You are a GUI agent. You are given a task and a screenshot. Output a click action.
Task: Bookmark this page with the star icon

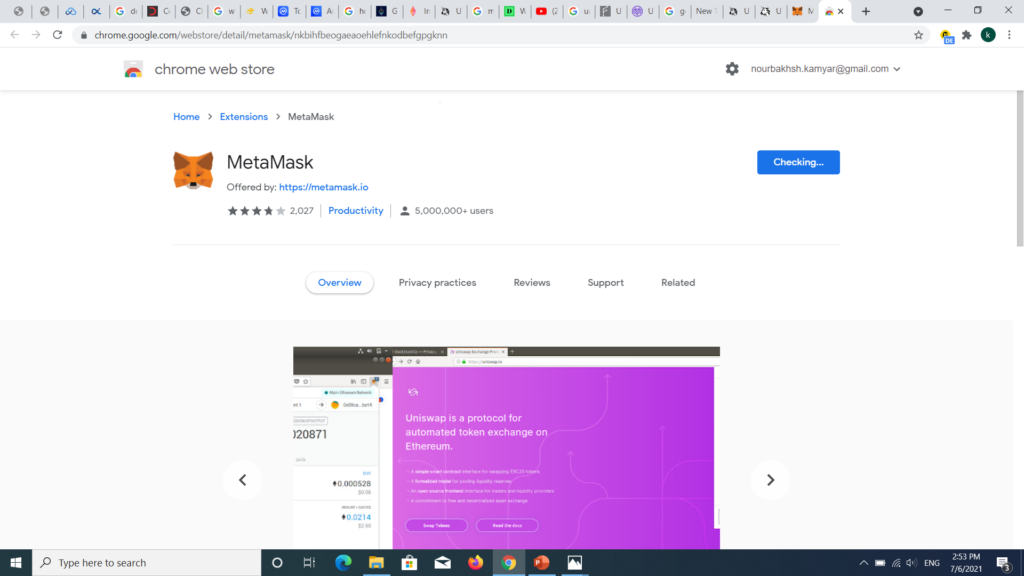coord(918,35)
